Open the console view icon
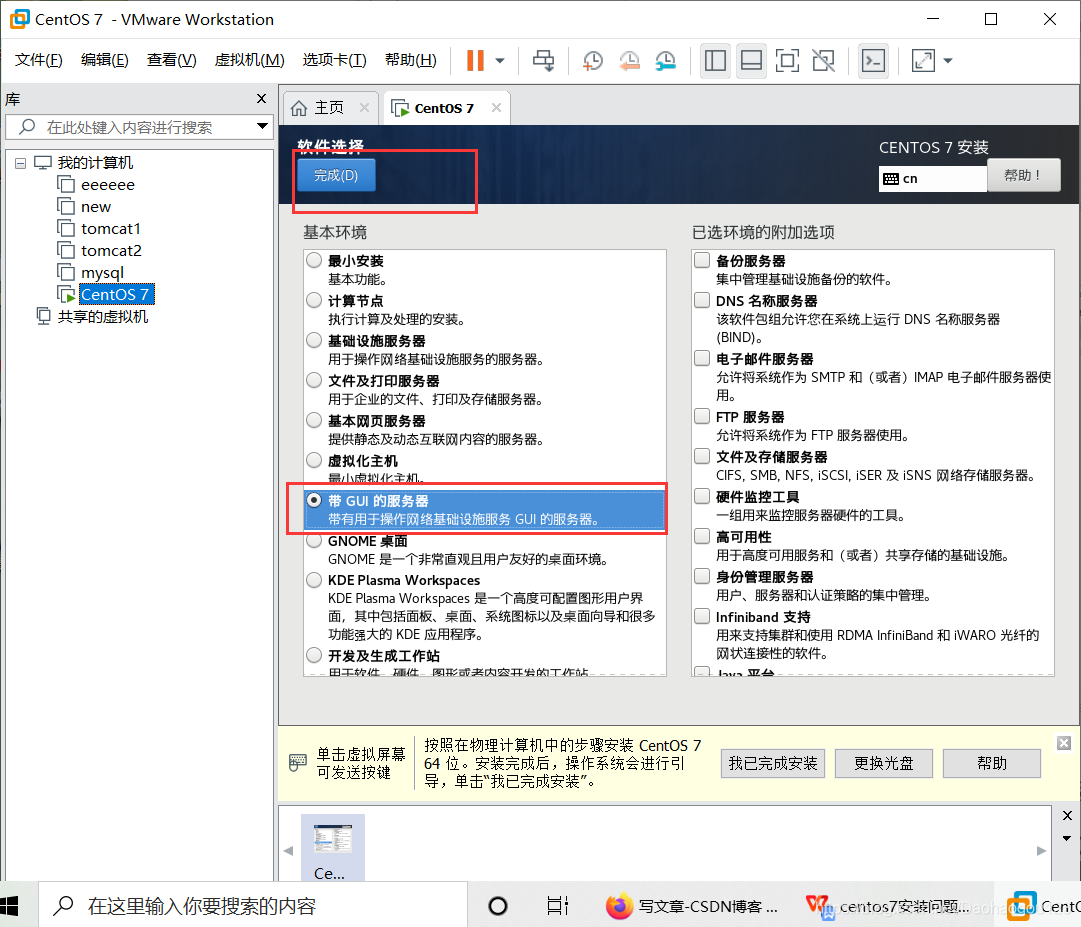The image size is (1081, 927). pyautogui.click(x=873, y=61)
